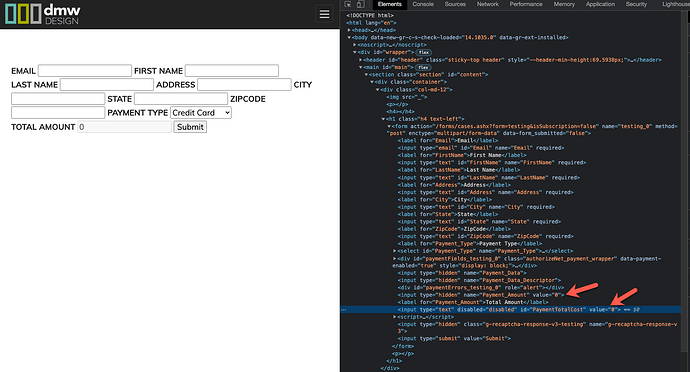This screenshot has height=372, width=690.
Task: Select the input id Address line
Action: (x=486, y=192)
